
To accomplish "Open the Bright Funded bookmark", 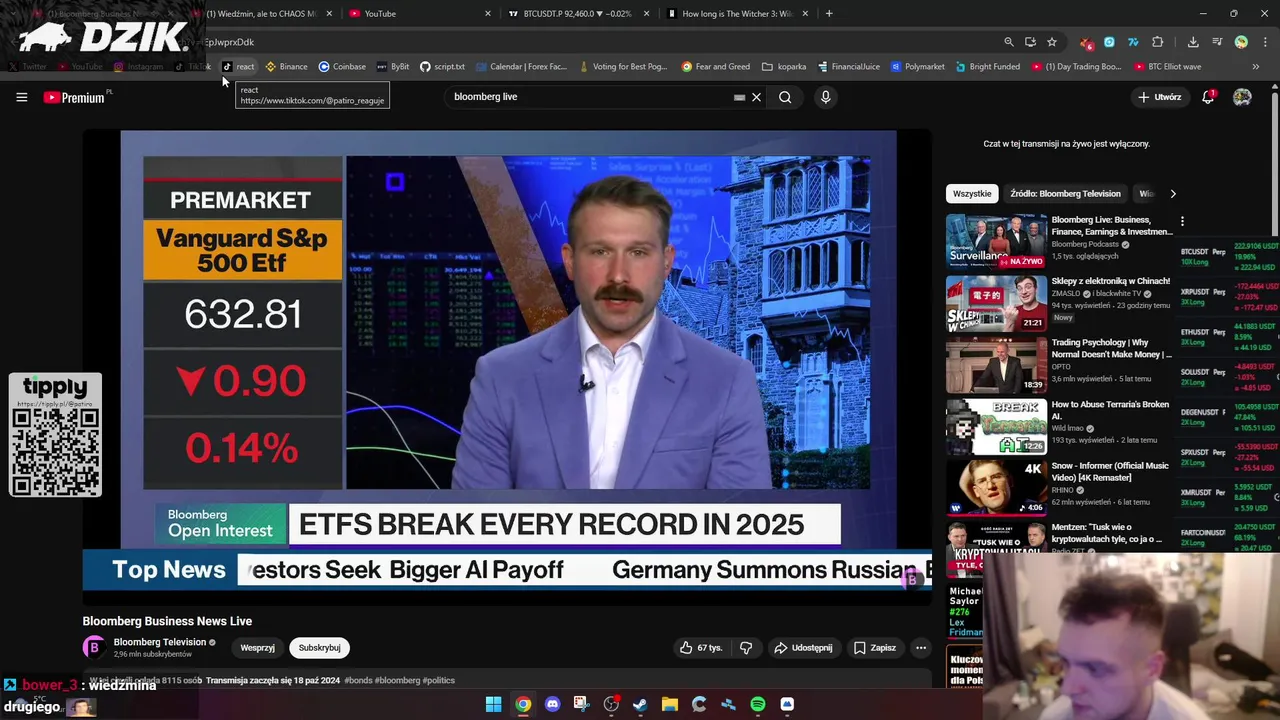I will [987, 67].
